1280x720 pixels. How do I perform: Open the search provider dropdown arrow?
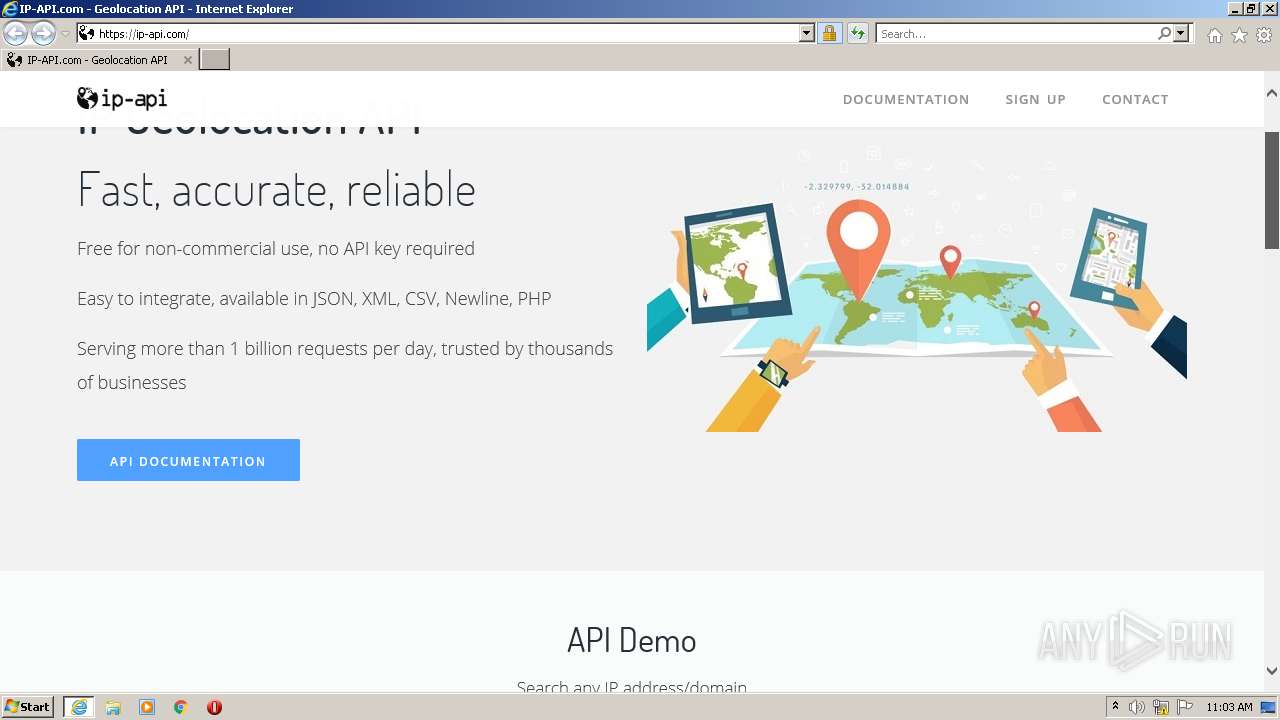tap(1181, 34)
